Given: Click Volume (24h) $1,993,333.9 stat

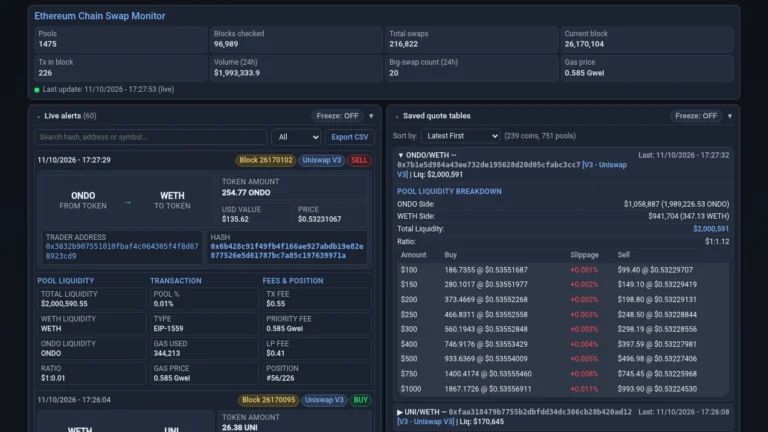Looking at the screenshot, I should pyautogui.click(x=296, y=68).
